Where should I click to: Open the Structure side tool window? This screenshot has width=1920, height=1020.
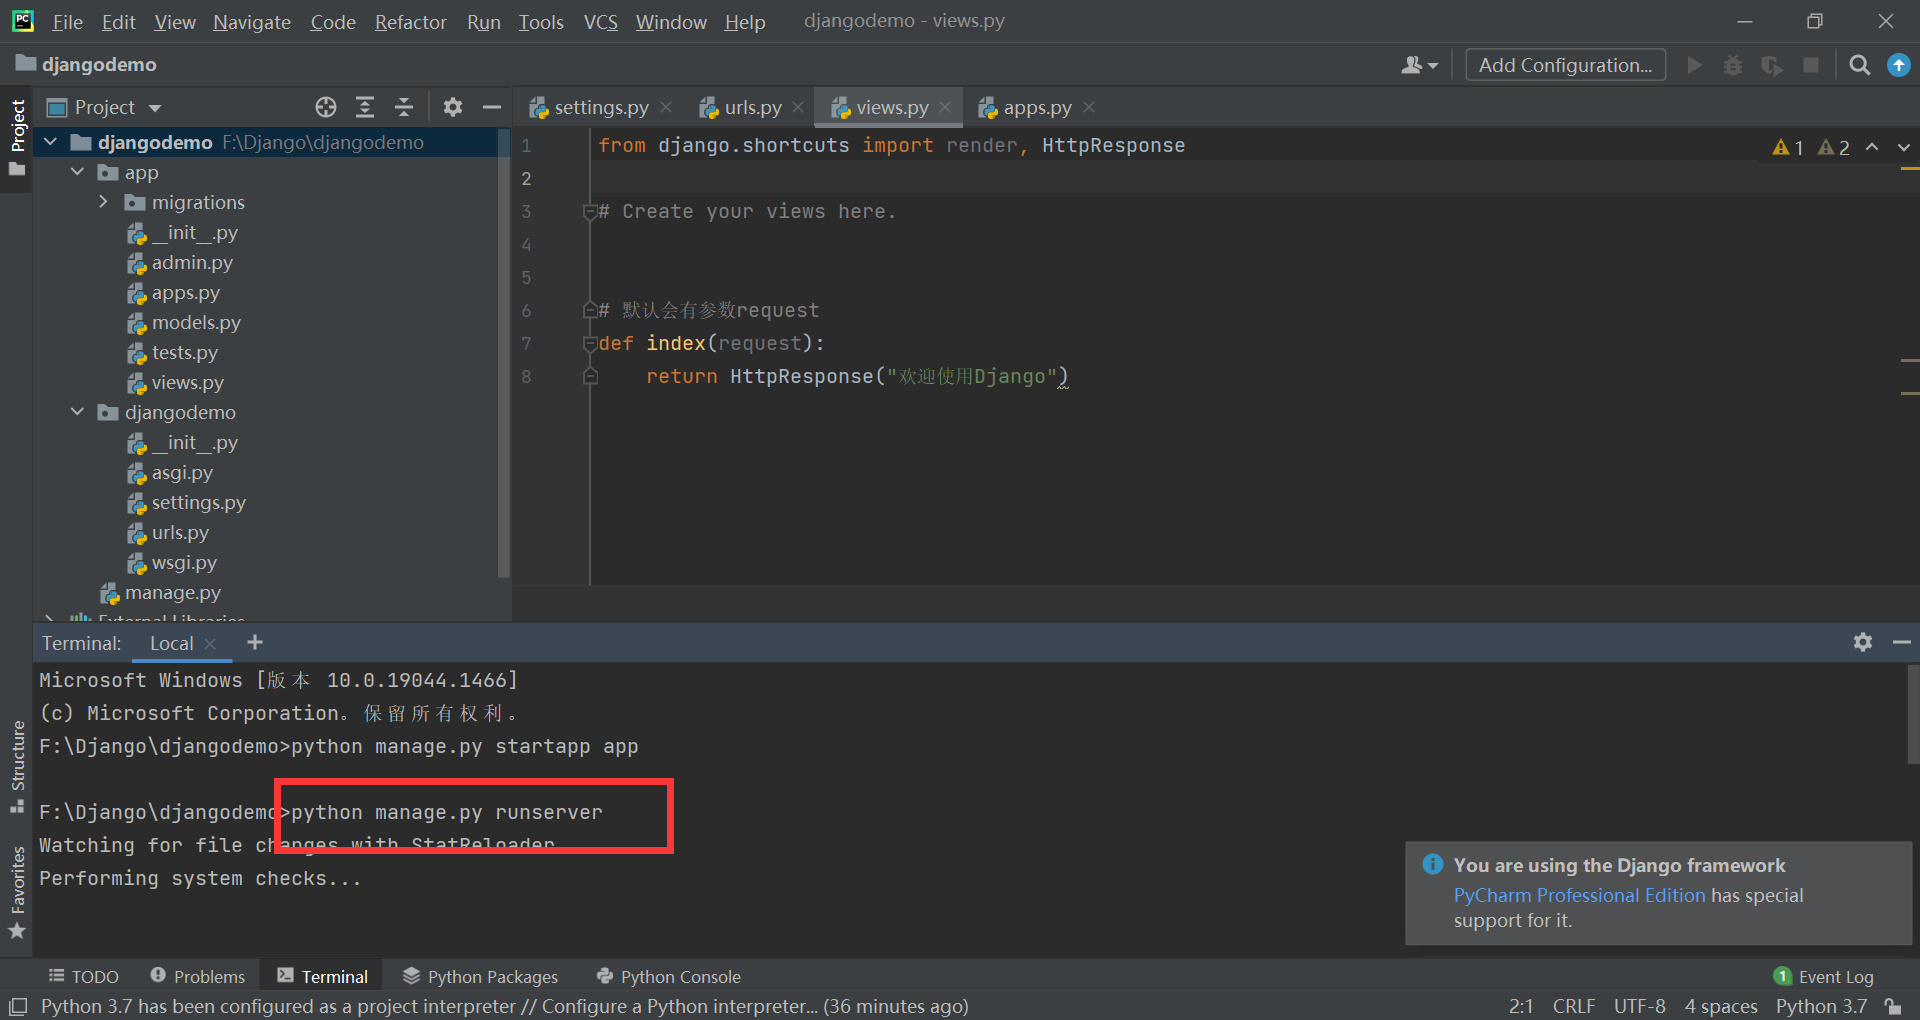tap(17, 767)
